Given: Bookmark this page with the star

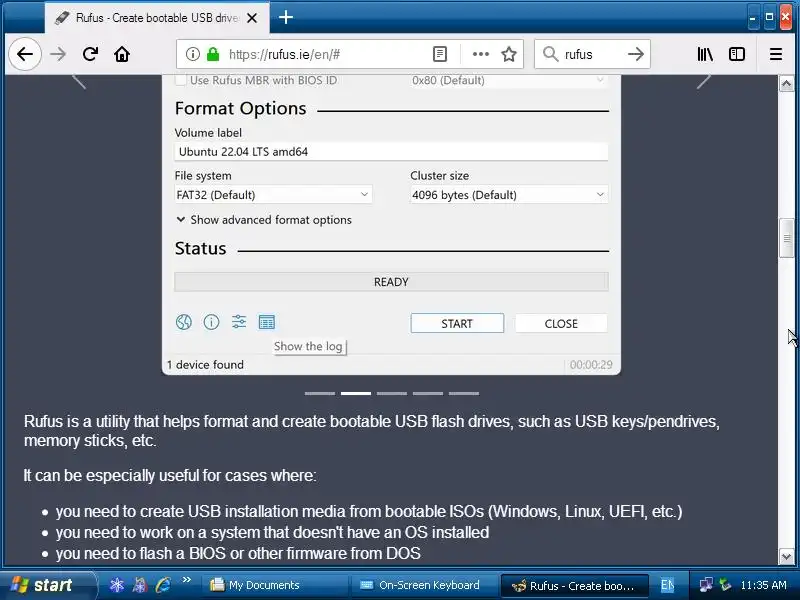Looking at the screenshot, I should pyautogui.click(x=509, y=54).
